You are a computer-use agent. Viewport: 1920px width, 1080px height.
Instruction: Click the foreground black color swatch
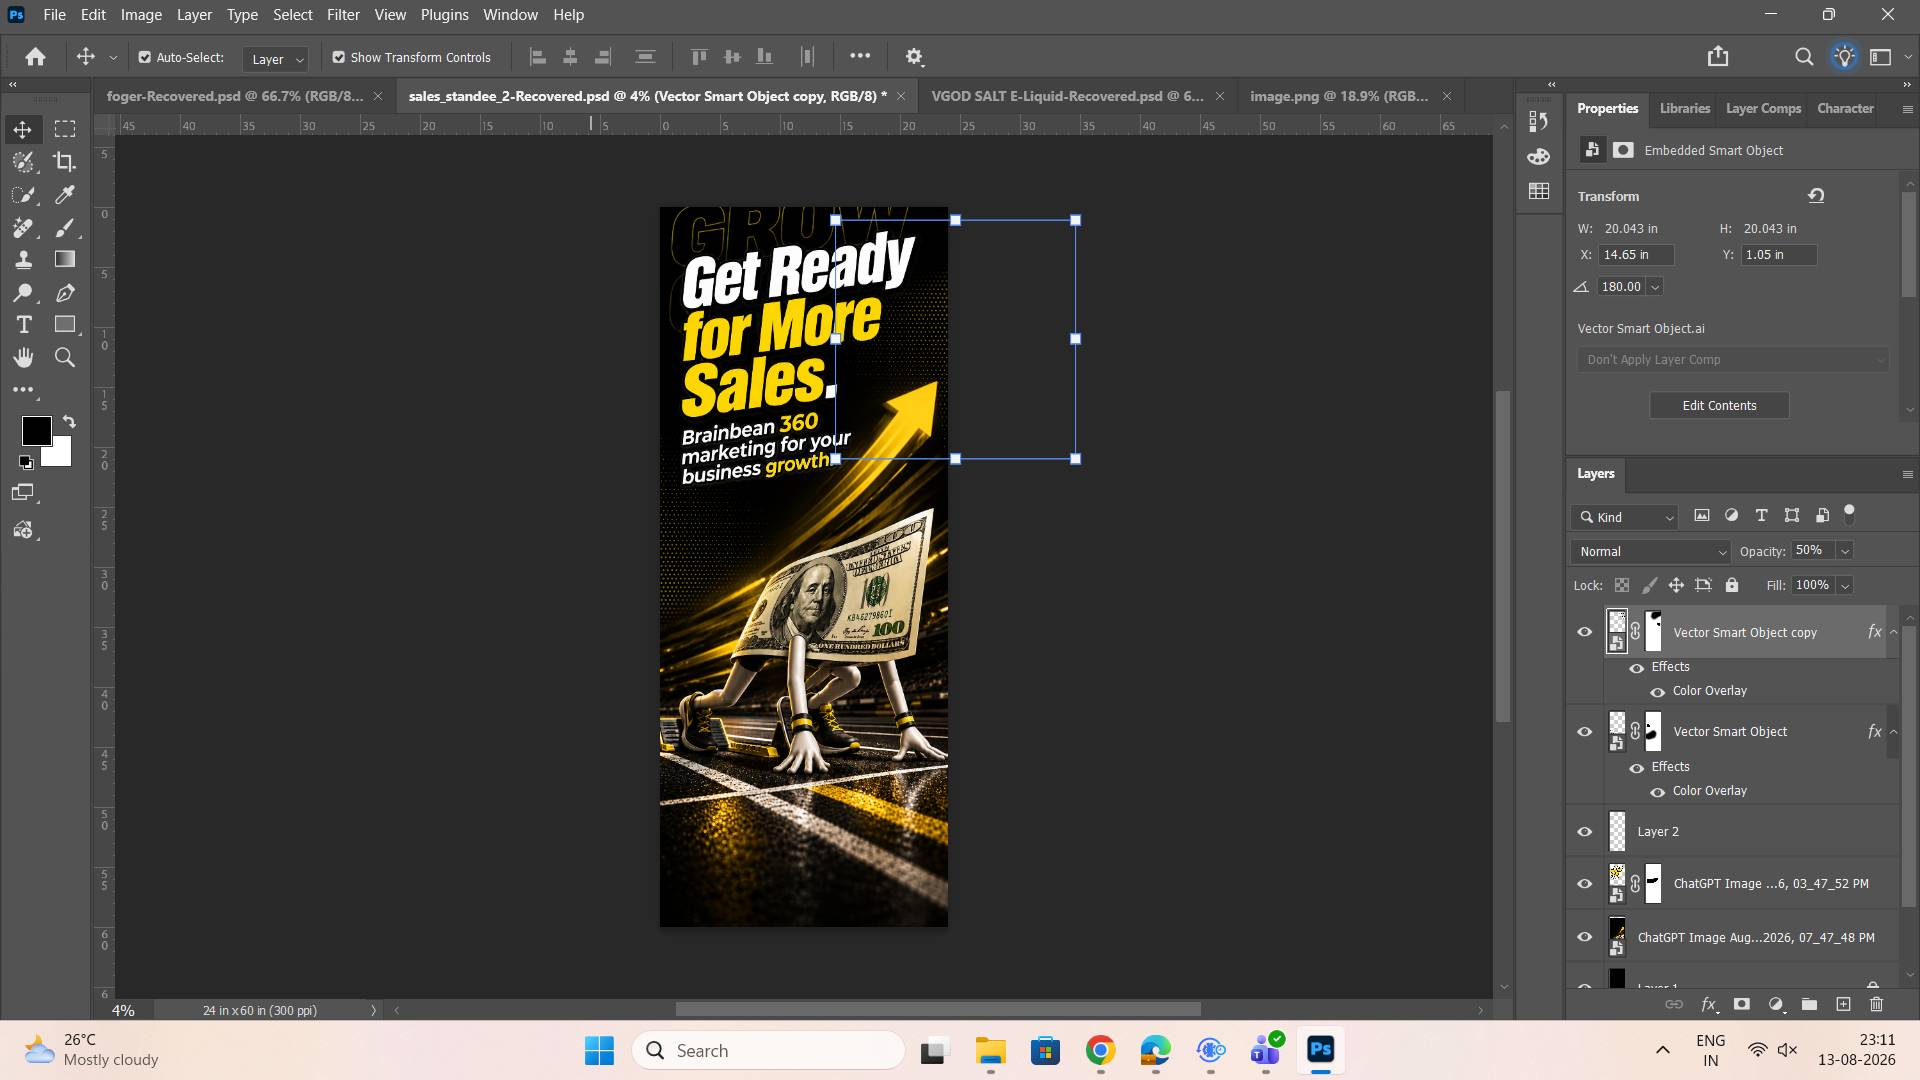(37, 431)
